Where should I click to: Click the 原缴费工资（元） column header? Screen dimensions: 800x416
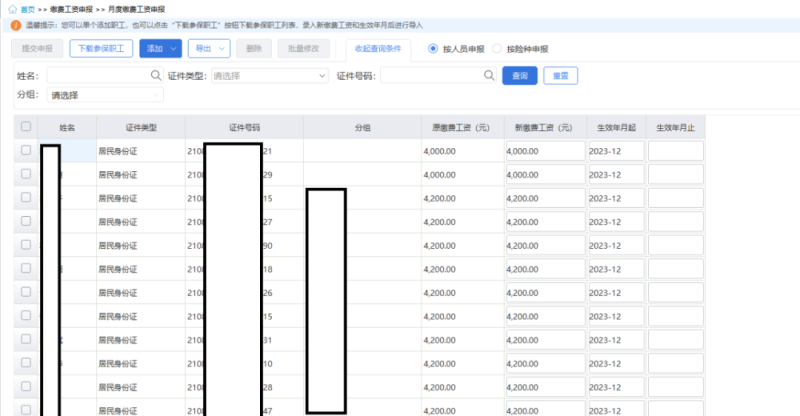click(460, 127)
